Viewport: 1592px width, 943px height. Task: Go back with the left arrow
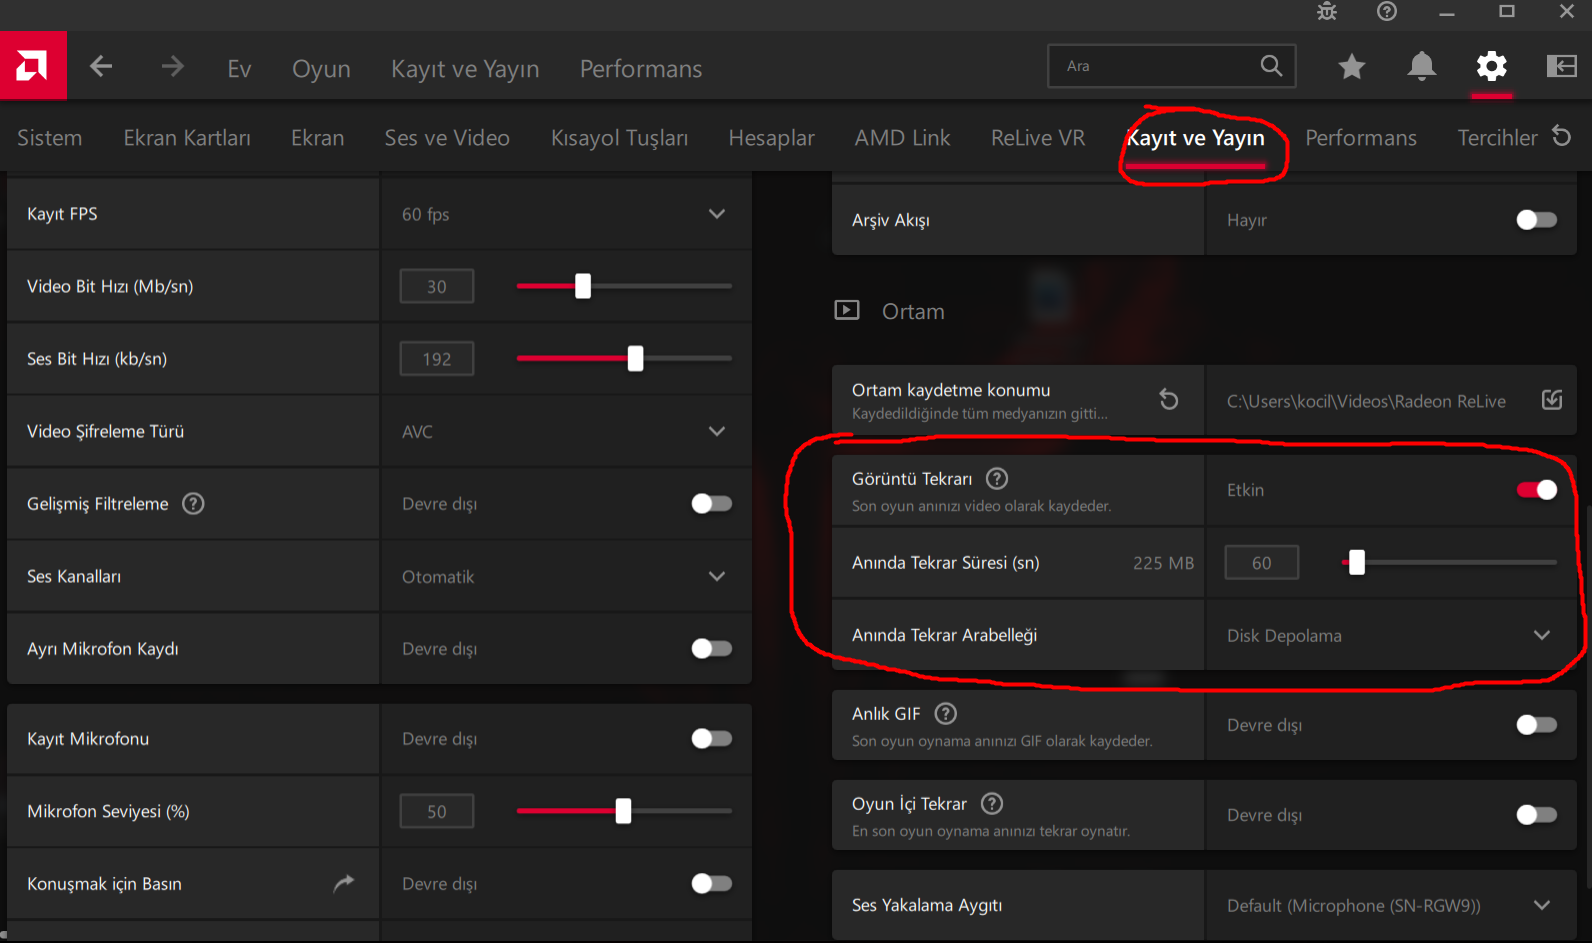click(x=101, y=67)
